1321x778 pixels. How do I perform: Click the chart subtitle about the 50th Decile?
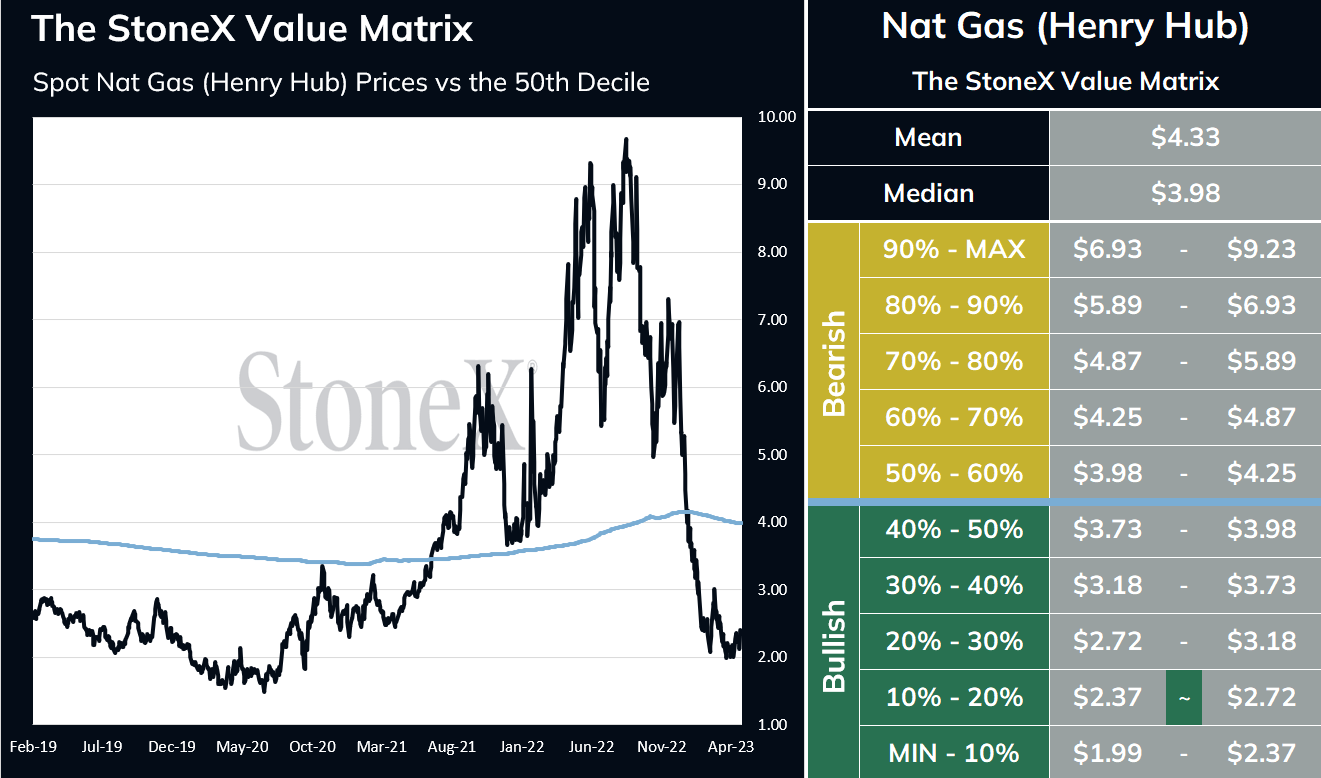tap(341, 82)
